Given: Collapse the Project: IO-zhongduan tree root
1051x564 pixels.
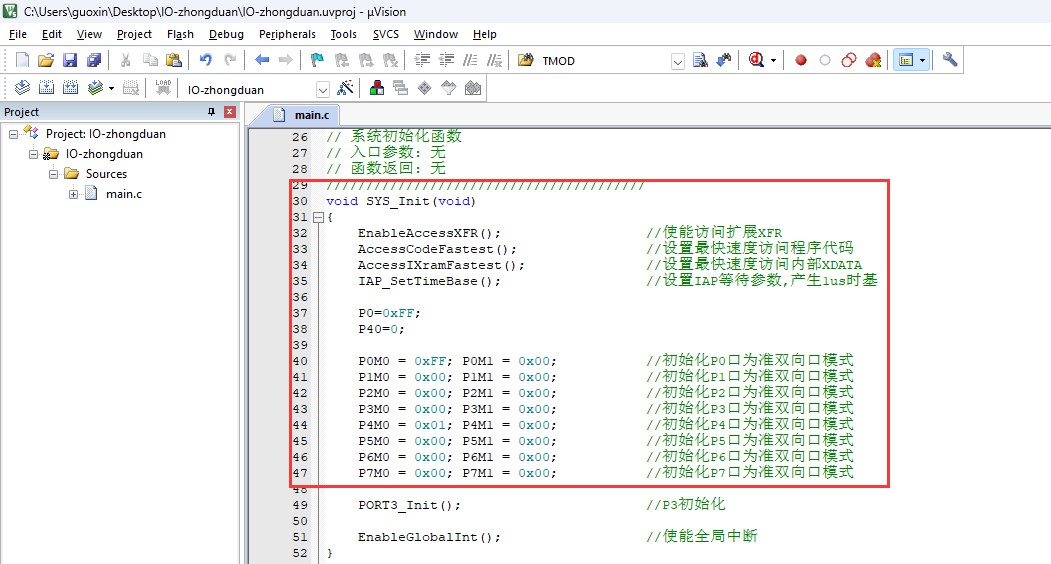Looking at the screenshot, I should pyautogui.click(x=13, y=134).
